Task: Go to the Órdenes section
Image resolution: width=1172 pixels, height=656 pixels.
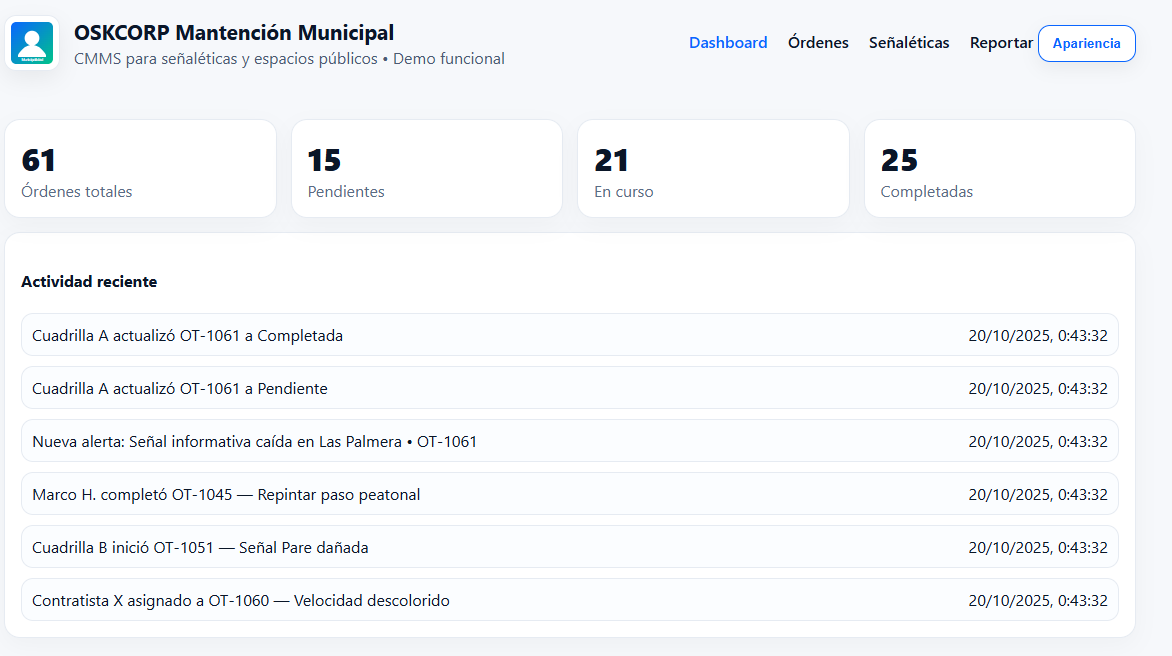Action: click(818, 43)
